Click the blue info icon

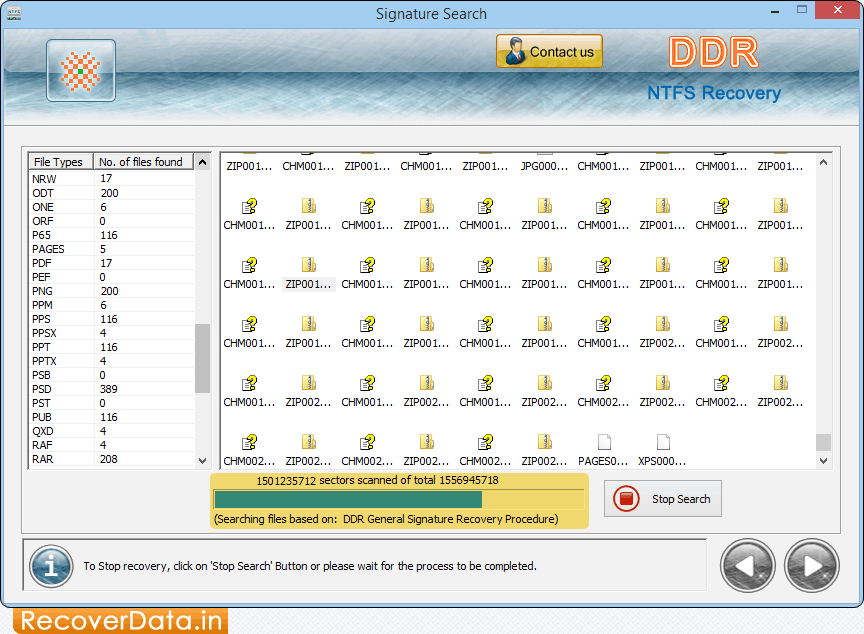51,565
